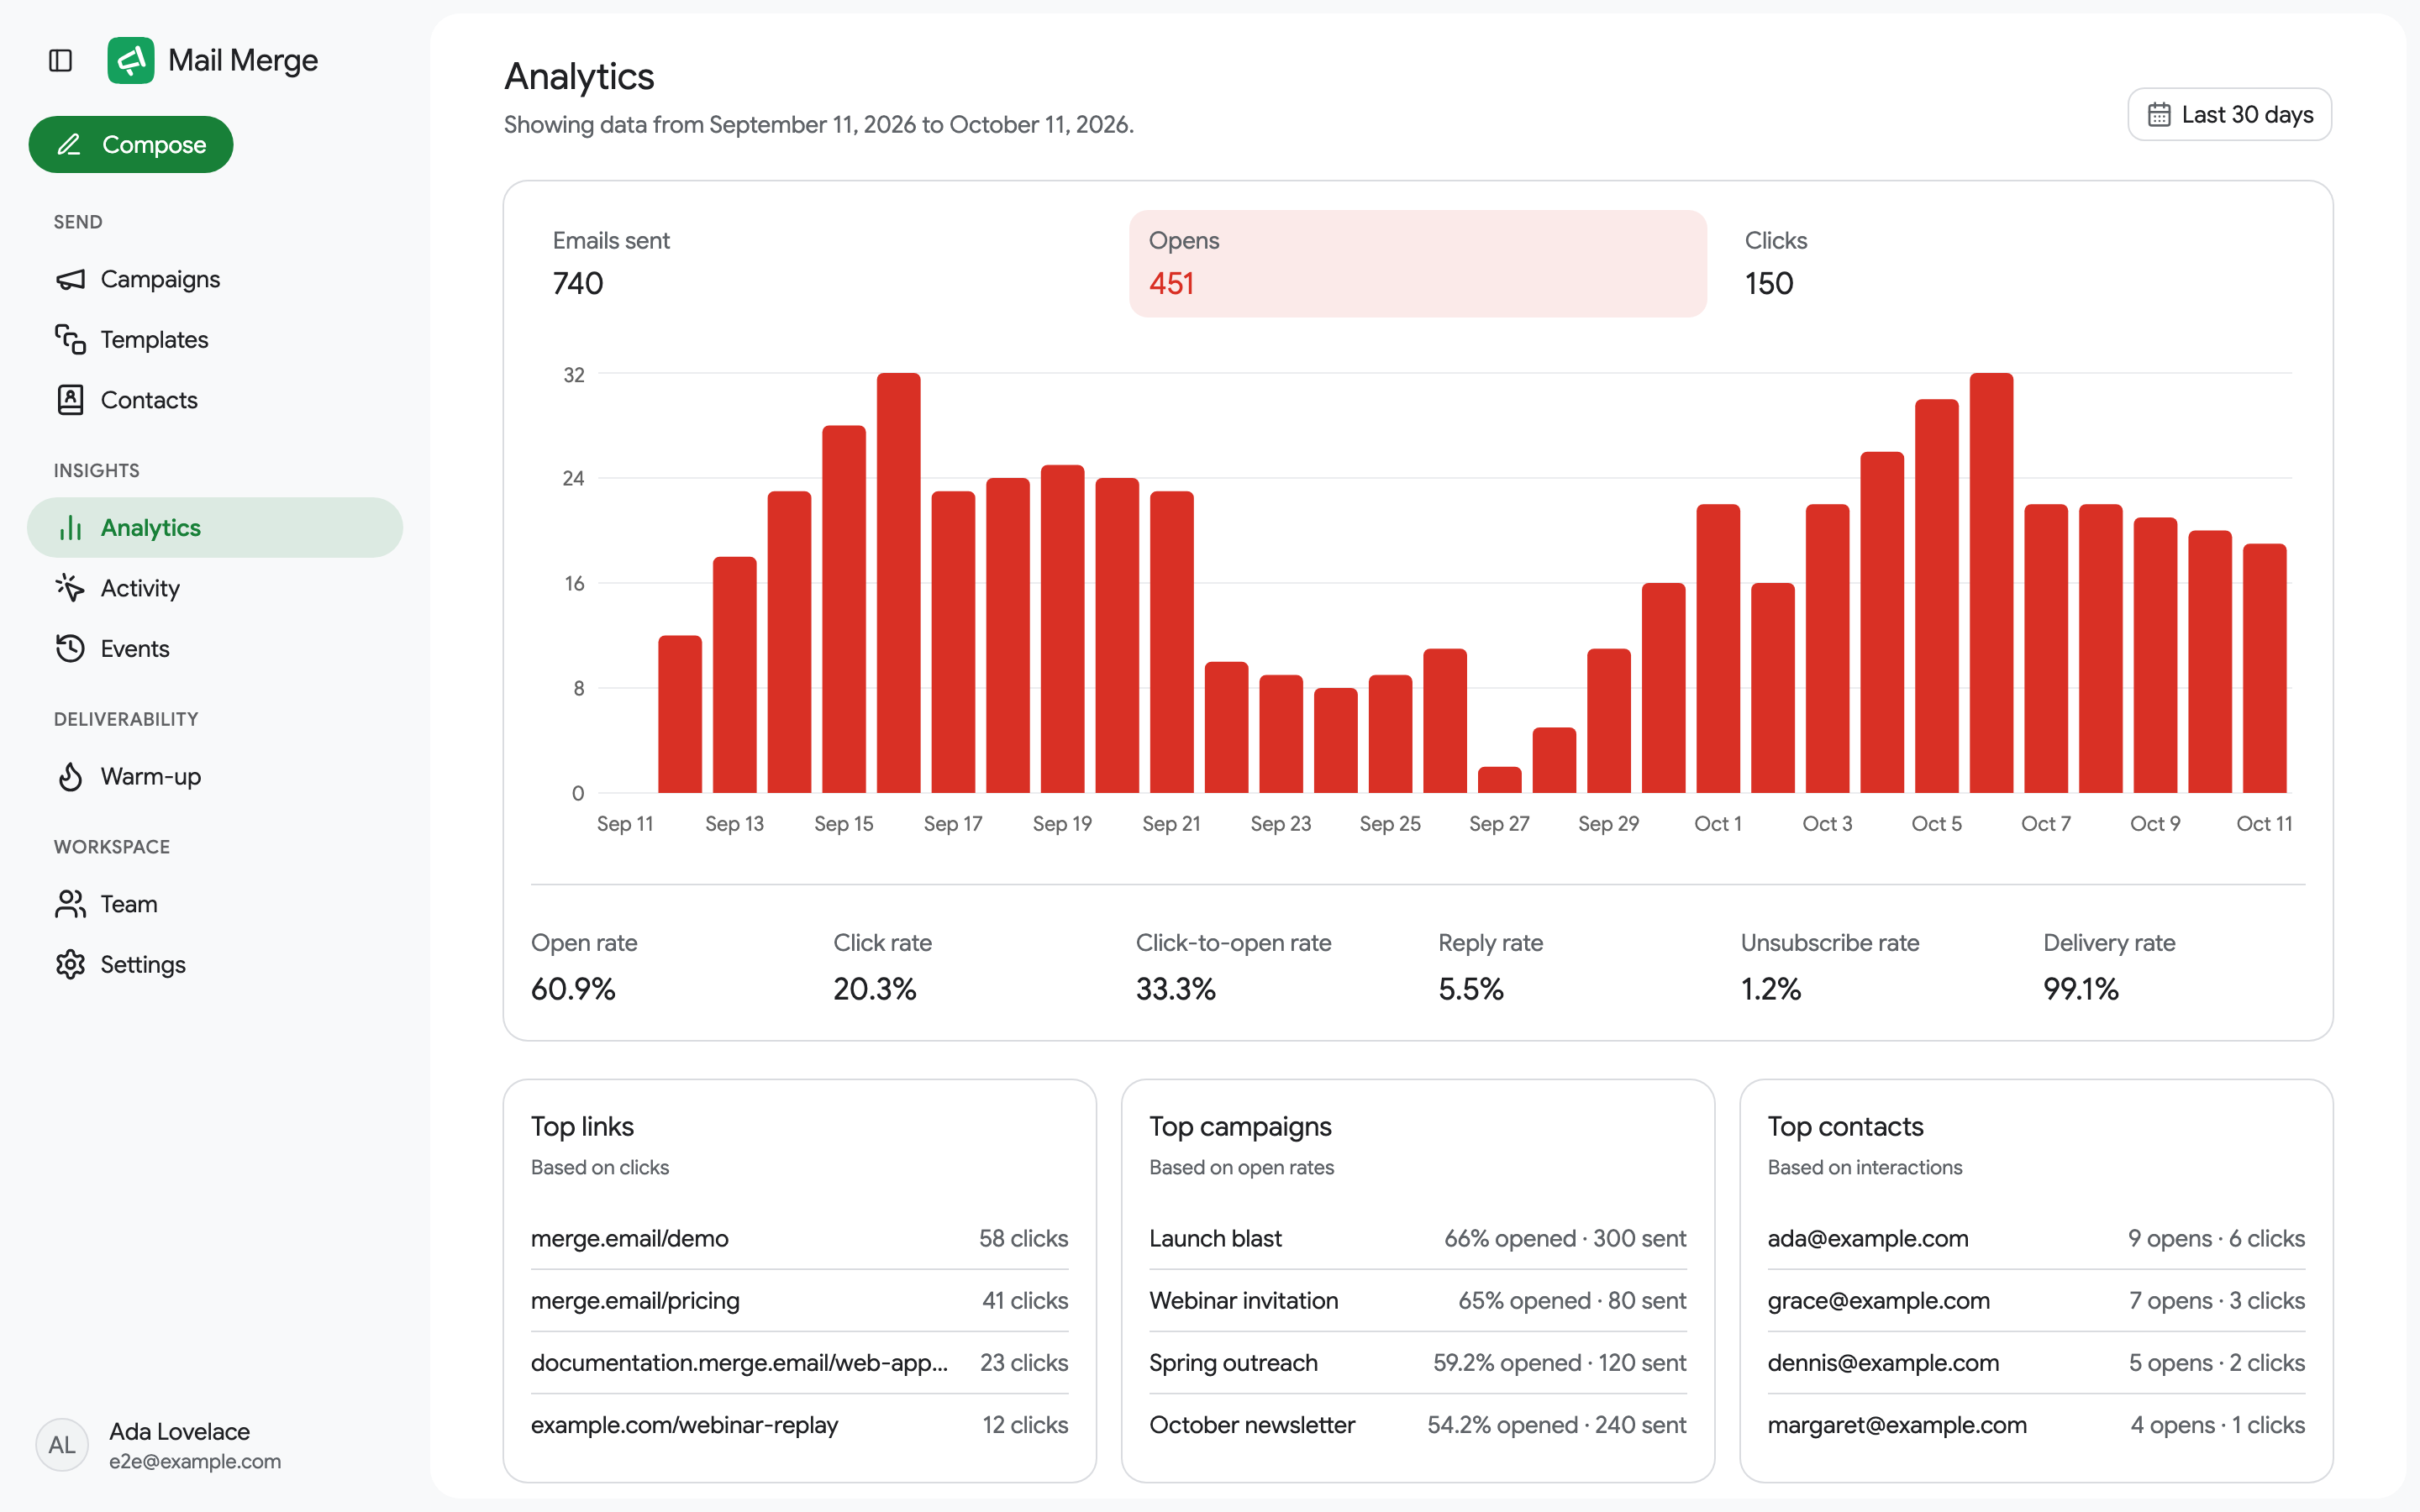
Task: Click the Compose button
Action: tap(131, 145)
